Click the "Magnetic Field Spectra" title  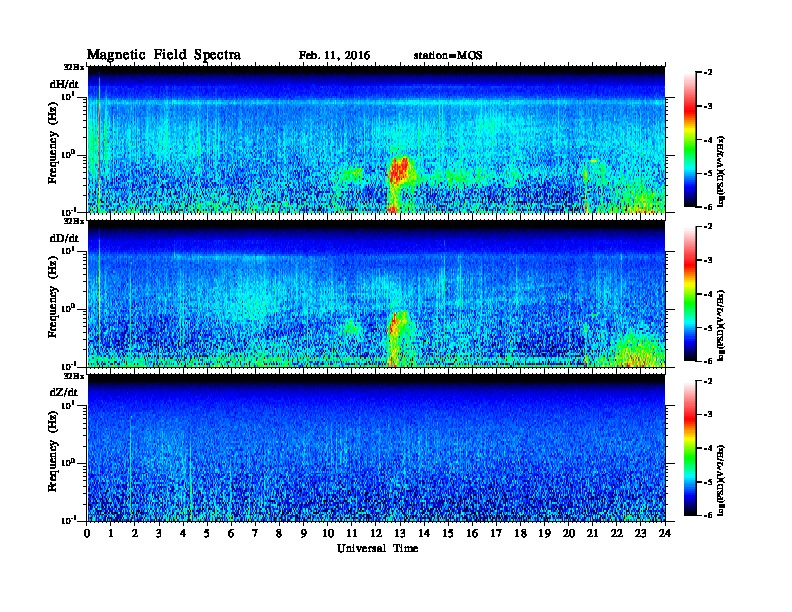click(x=164, y=55)
